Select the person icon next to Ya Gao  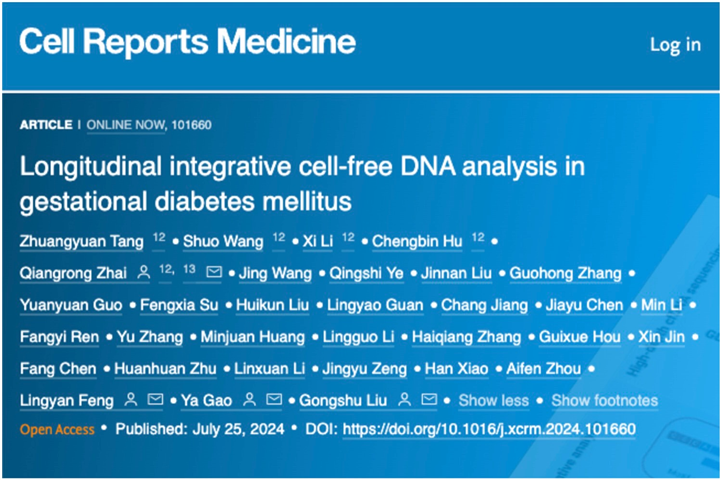tap(249, 399)
